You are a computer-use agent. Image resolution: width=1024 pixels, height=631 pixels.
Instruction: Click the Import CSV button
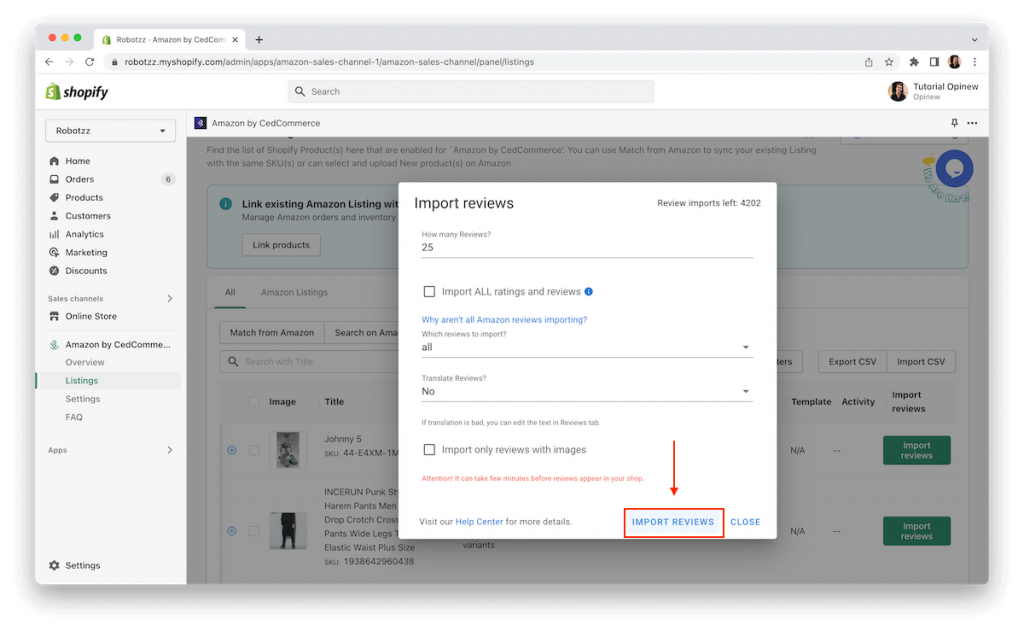(921, 361)
